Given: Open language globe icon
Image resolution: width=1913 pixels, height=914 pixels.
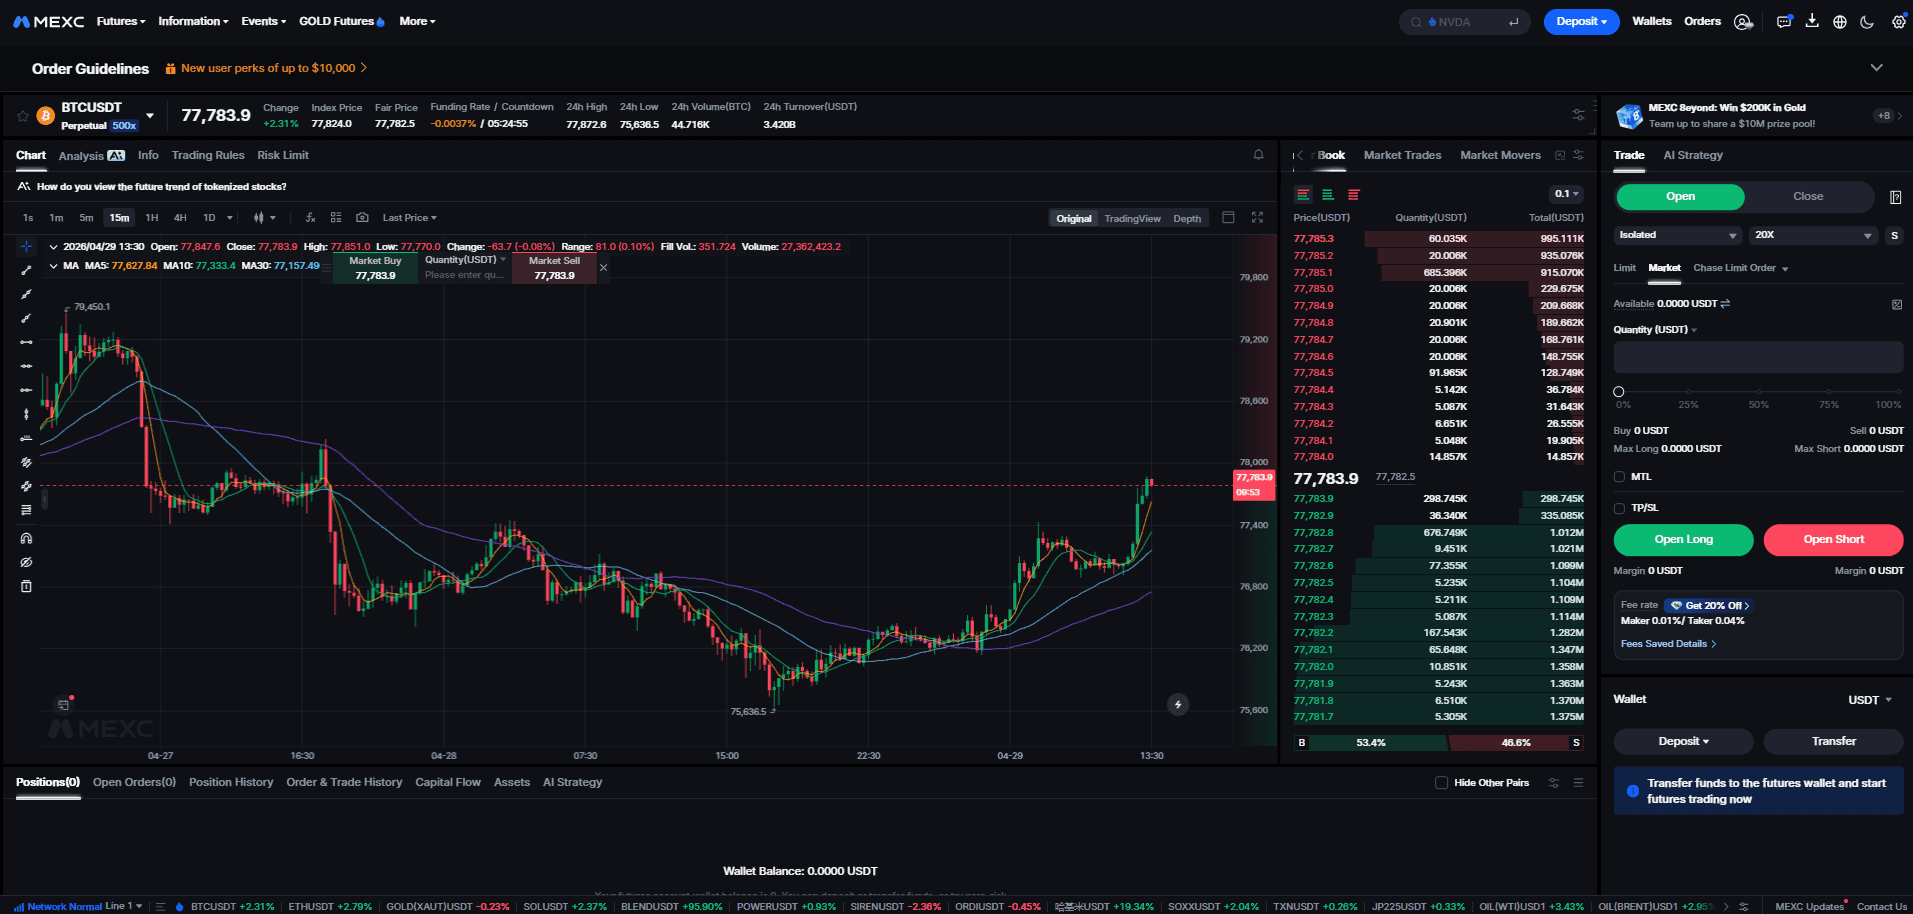Looking at the screenshot, I should 1840,21.
